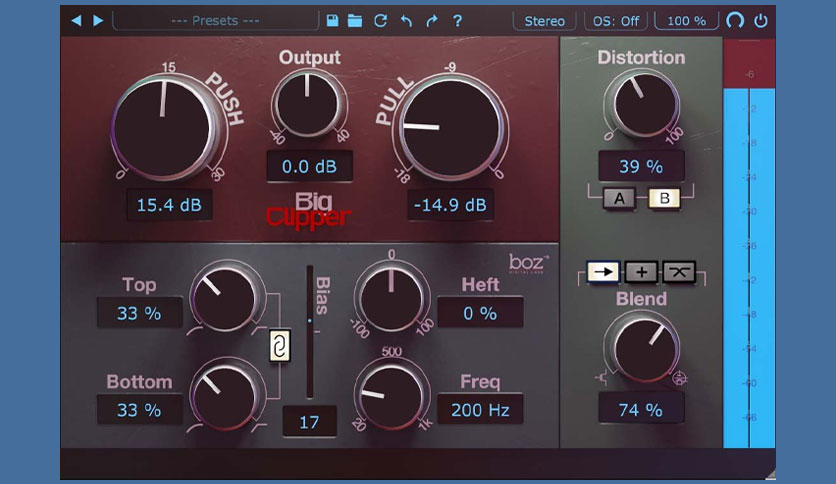This screenshot has height=484, width=836.
Task: Select distortion mode B
Action: point(663,198)
